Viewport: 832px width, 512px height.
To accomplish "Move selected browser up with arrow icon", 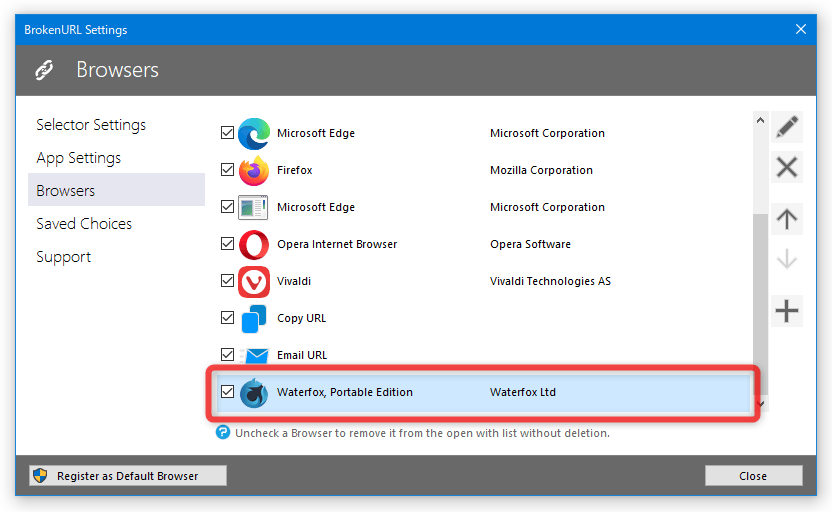I will 786,219.
